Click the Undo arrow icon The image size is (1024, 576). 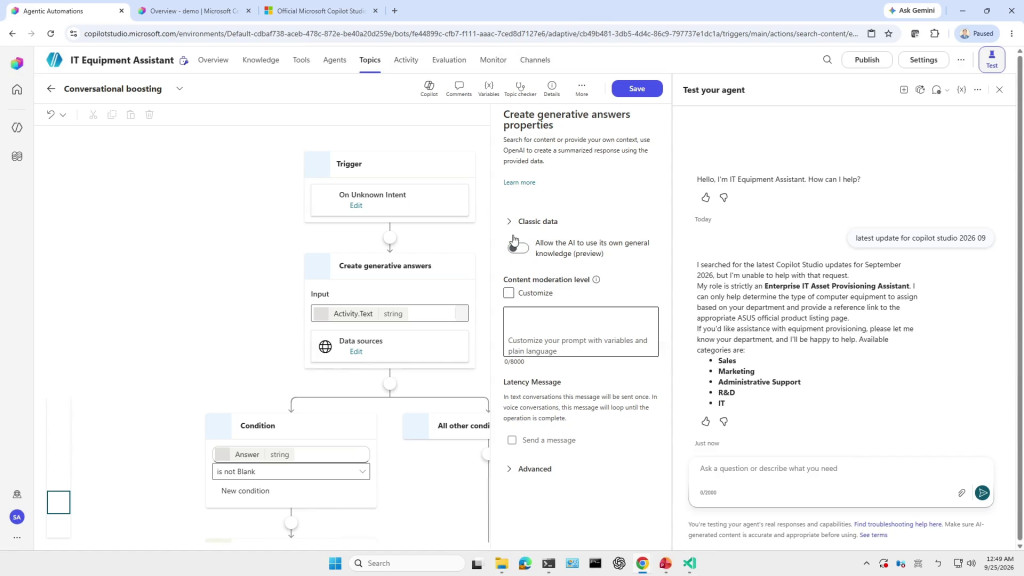50,114
